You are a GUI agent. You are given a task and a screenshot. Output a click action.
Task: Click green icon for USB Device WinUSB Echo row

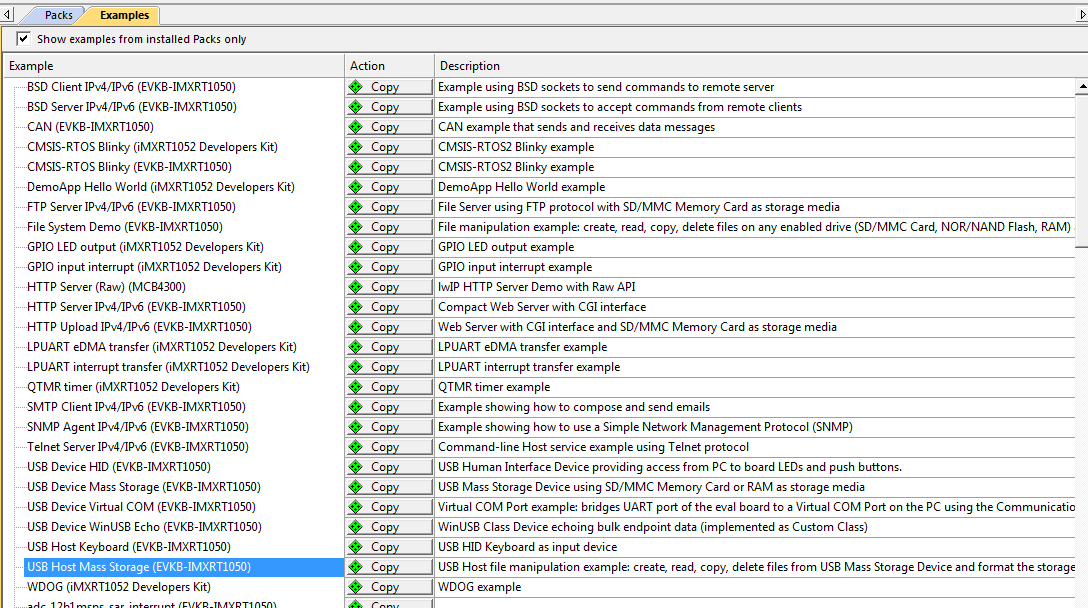click(x=356, y=527)
